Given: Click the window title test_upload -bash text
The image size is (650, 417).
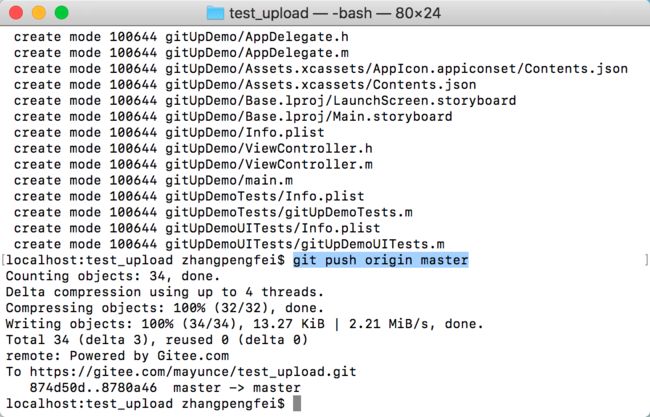Looking at the screenshot, I should [x=335, y=13].
